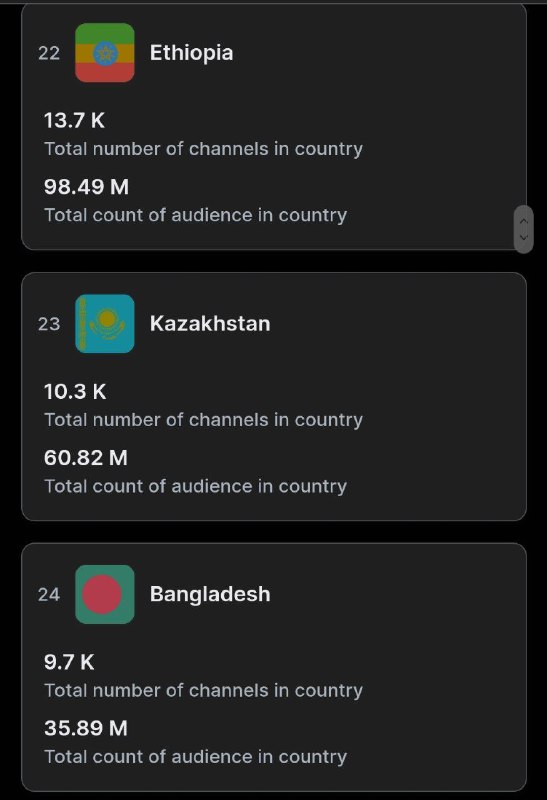Click Bangladesh's 35.89 M audience value
The width and height of the screenshot is (547, 800).
pos(86,728)
